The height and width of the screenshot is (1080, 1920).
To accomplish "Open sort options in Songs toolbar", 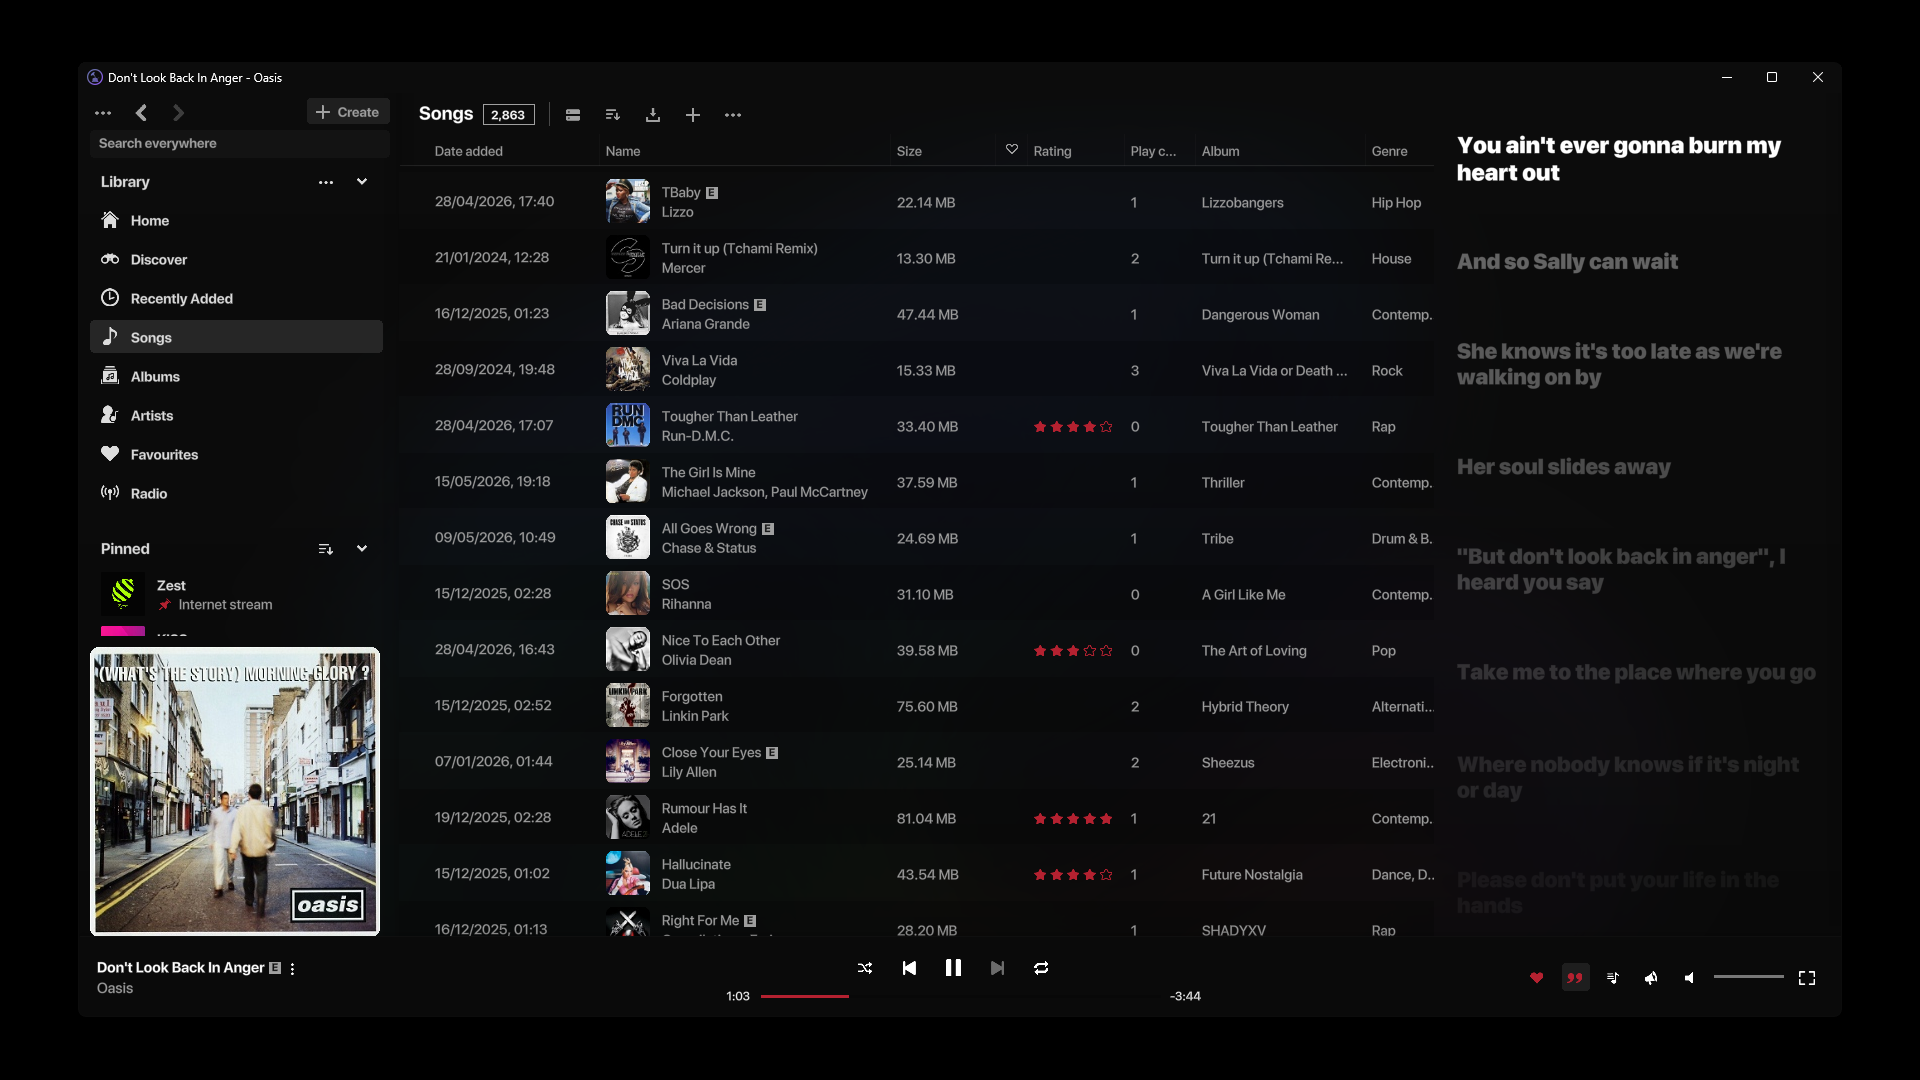I will pos(613,115).
